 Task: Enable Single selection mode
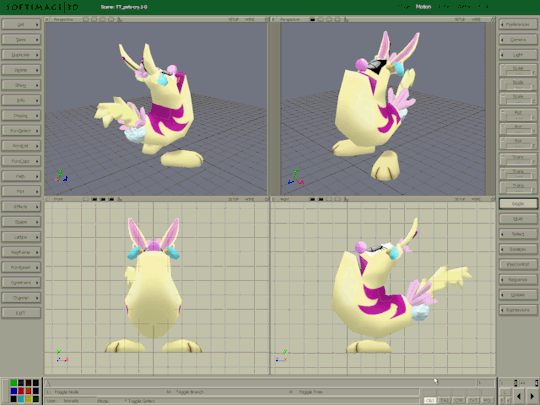(518, 204)
